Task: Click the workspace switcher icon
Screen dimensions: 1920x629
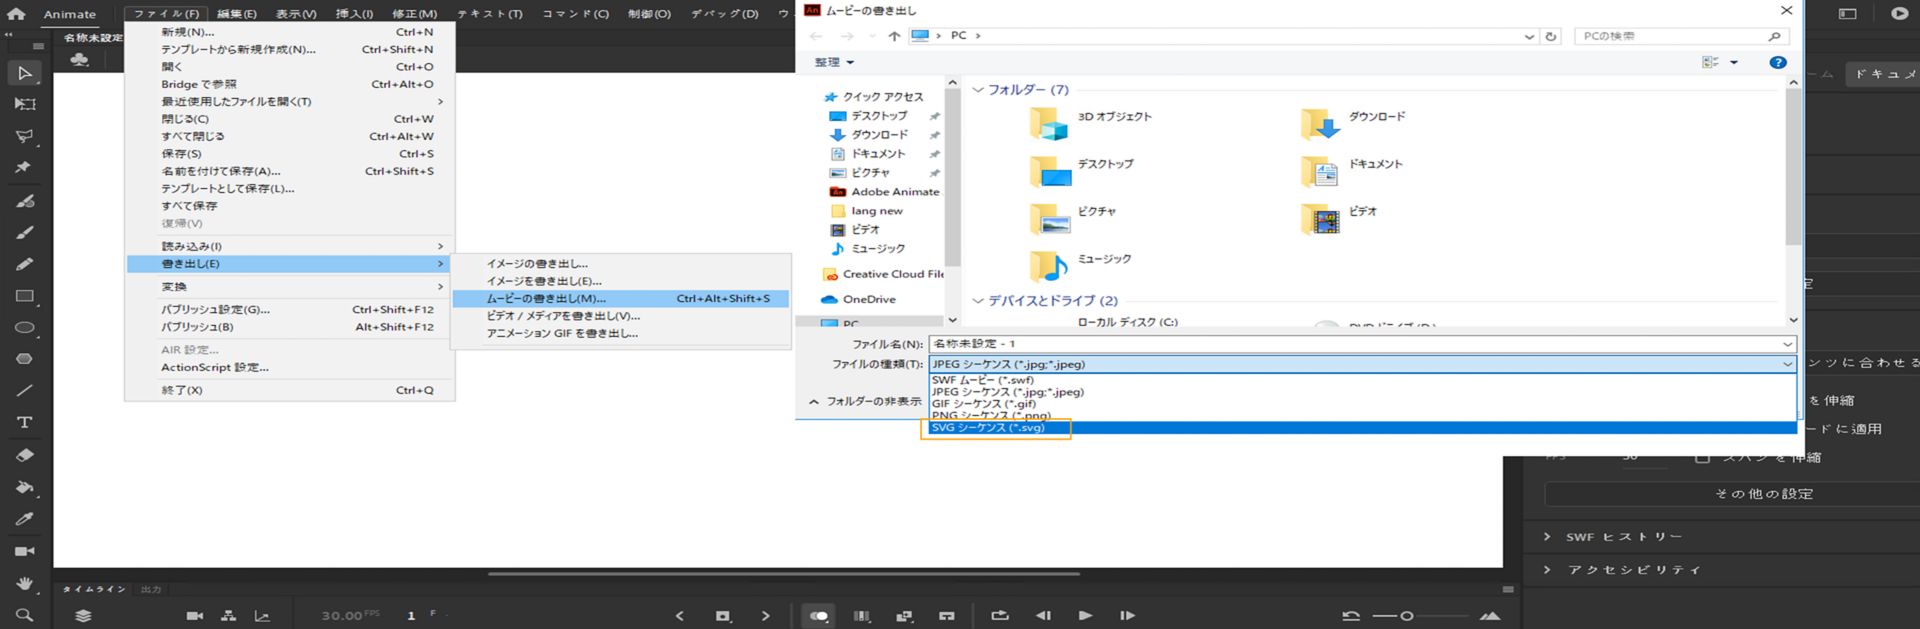Action: click(1847, 14)
